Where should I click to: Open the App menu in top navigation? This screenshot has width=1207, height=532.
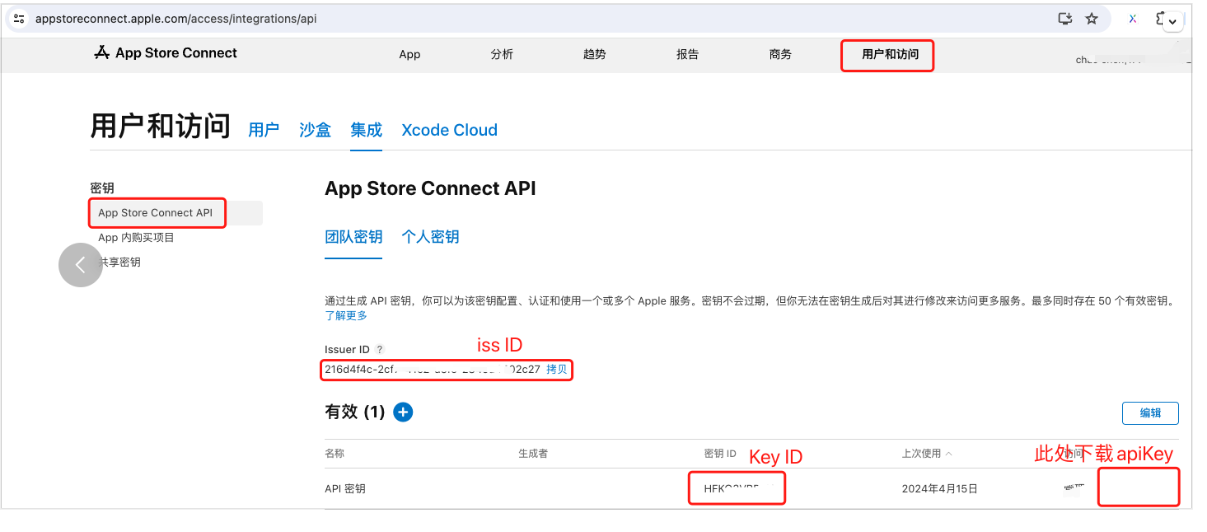pos(410,55)
